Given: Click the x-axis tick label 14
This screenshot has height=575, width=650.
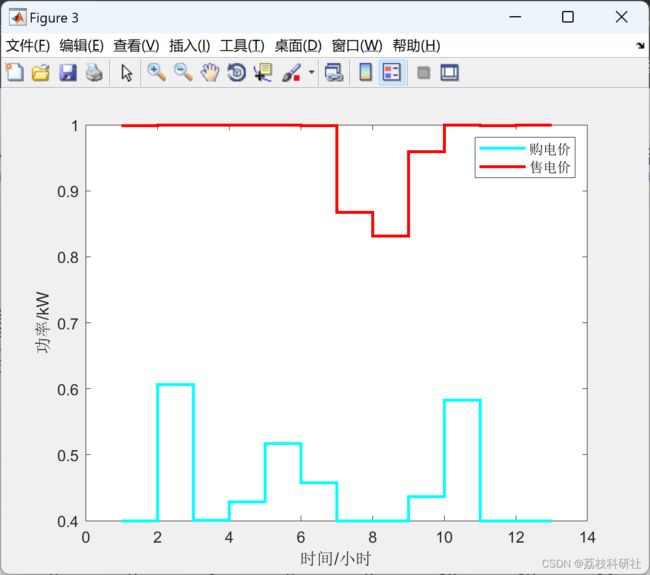Looking at the screenshot, I should pyautogui.click(x=587, y=538).
